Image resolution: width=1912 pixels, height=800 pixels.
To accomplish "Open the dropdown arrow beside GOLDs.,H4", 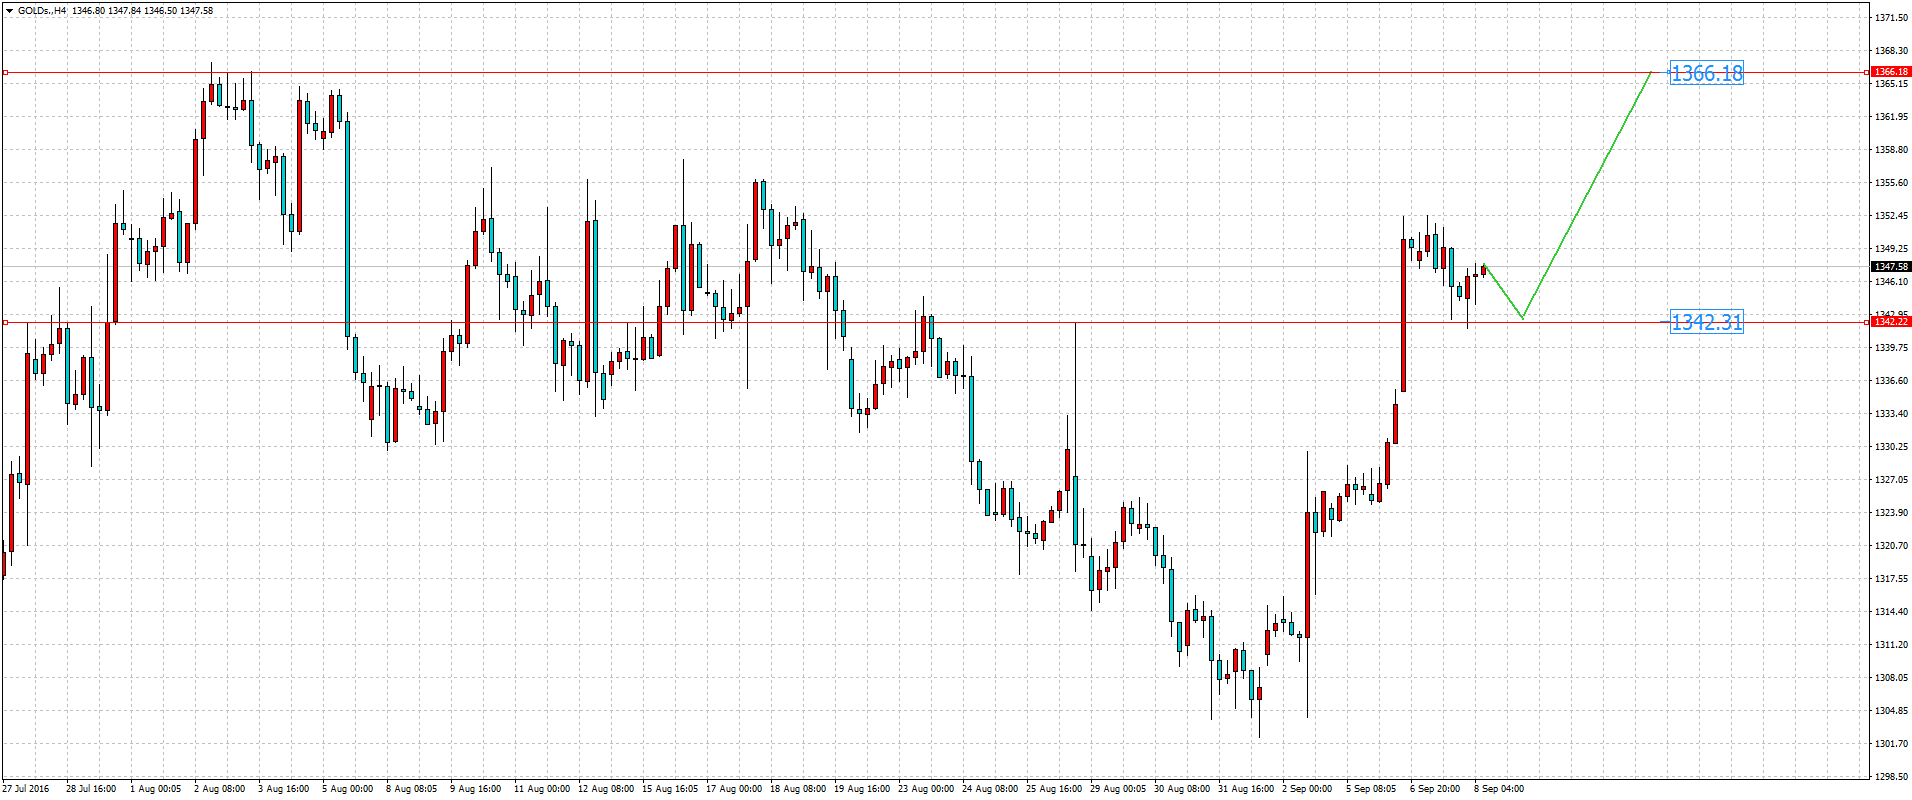I will pyautogui.click(x=9, y=11).
